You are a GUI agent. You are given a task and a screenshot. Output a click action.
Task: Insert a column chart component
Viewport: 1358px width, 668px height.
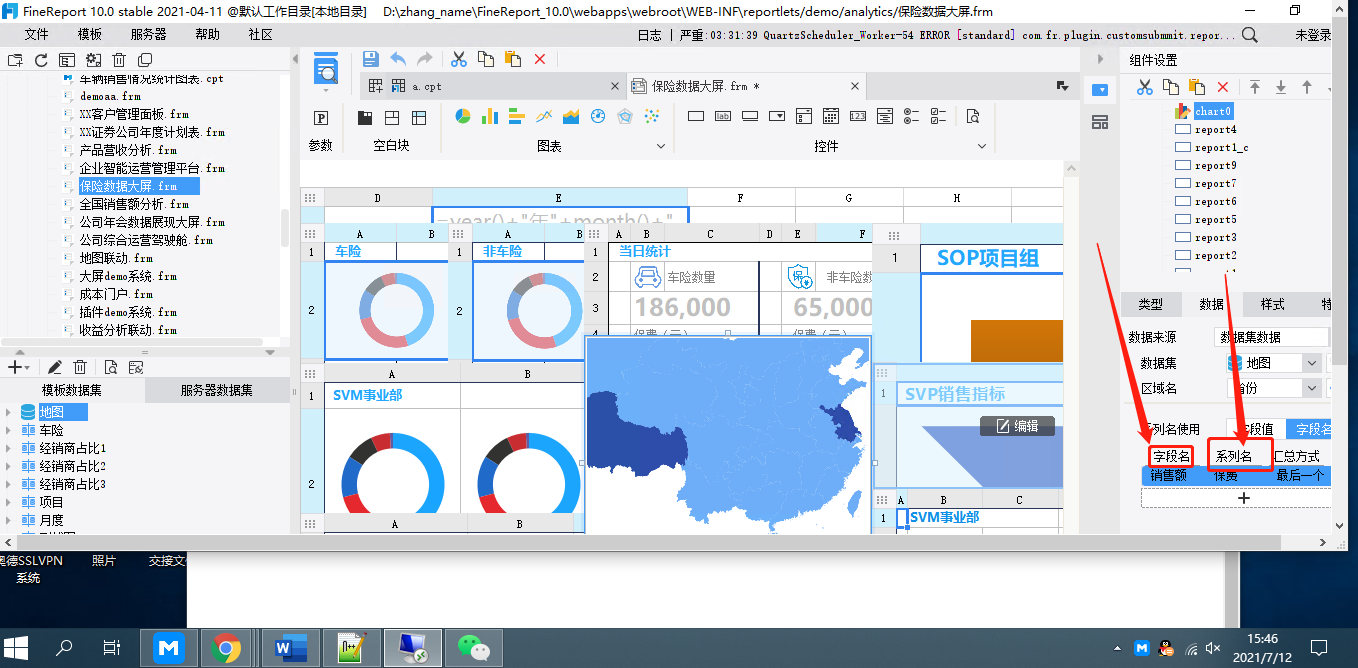tap(490, 117)
